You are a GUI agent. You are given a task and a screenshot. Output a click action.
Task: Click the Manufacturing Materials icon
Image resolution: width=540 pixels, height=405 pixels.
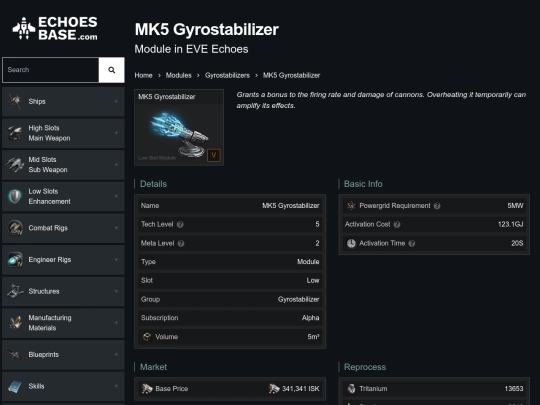(x=15, y=323)
